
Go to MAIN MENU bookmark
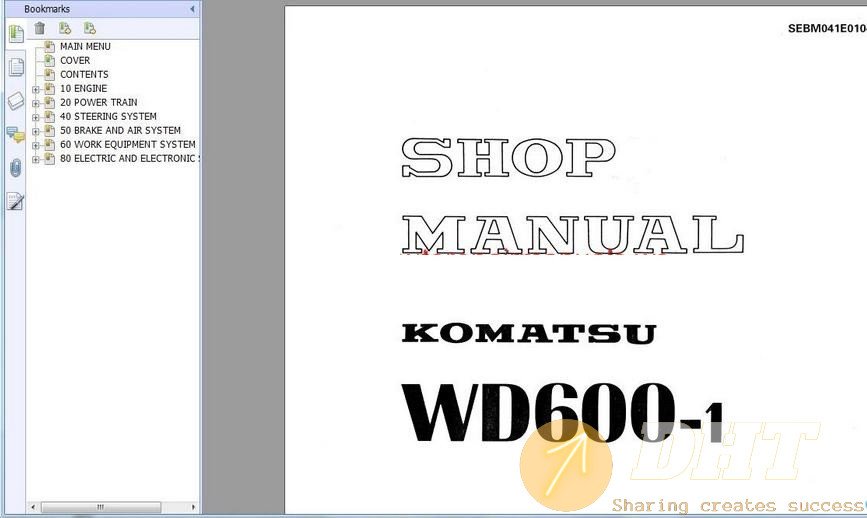85,46
